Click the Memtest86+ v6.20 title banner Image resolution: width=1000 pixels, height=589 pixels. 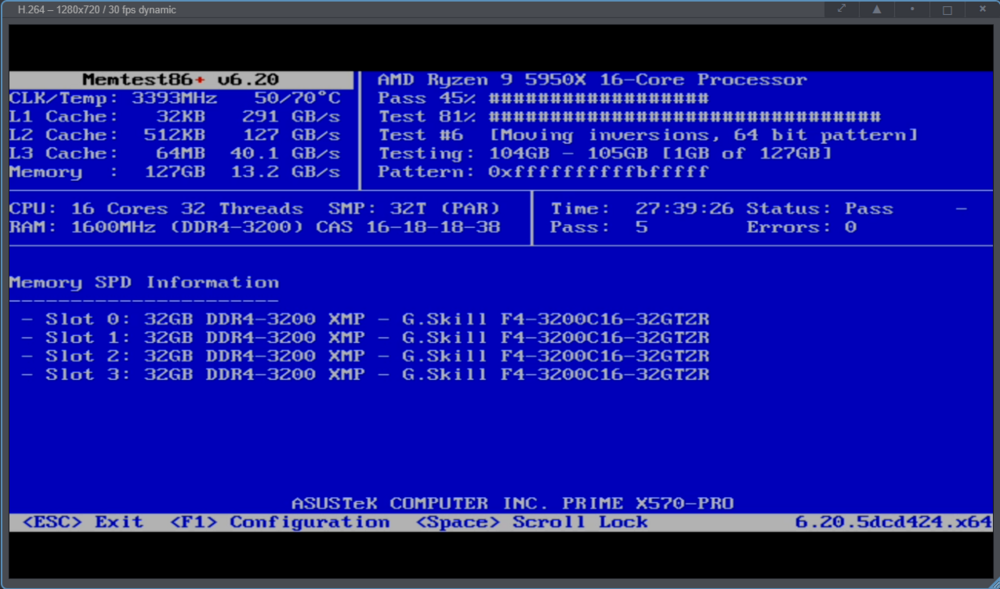[x=181, y=80]
